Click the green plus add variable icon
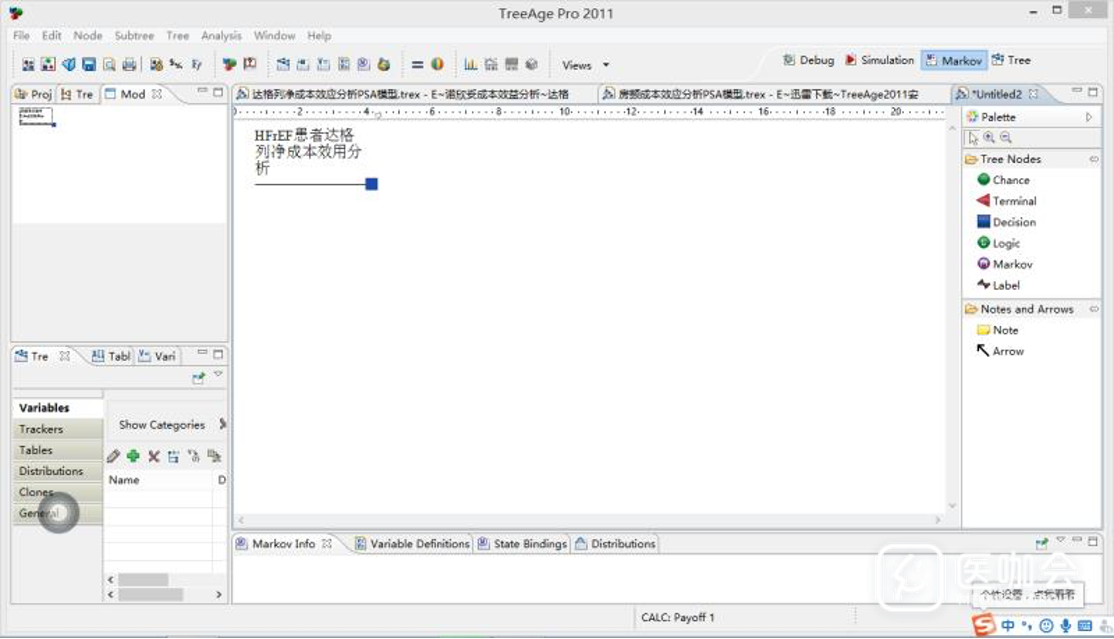The image size is (1114, 639). coord(133,456)
